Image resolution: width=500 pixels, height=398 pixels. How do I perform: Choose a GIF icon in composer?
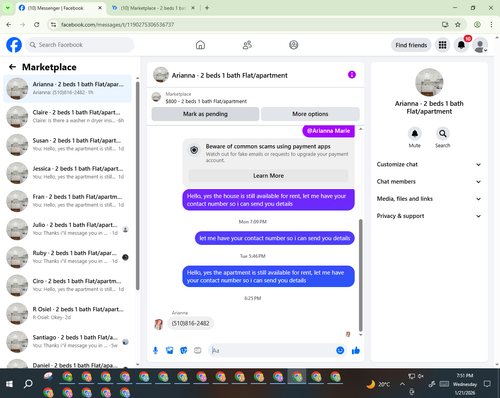(x=198, y=350)
